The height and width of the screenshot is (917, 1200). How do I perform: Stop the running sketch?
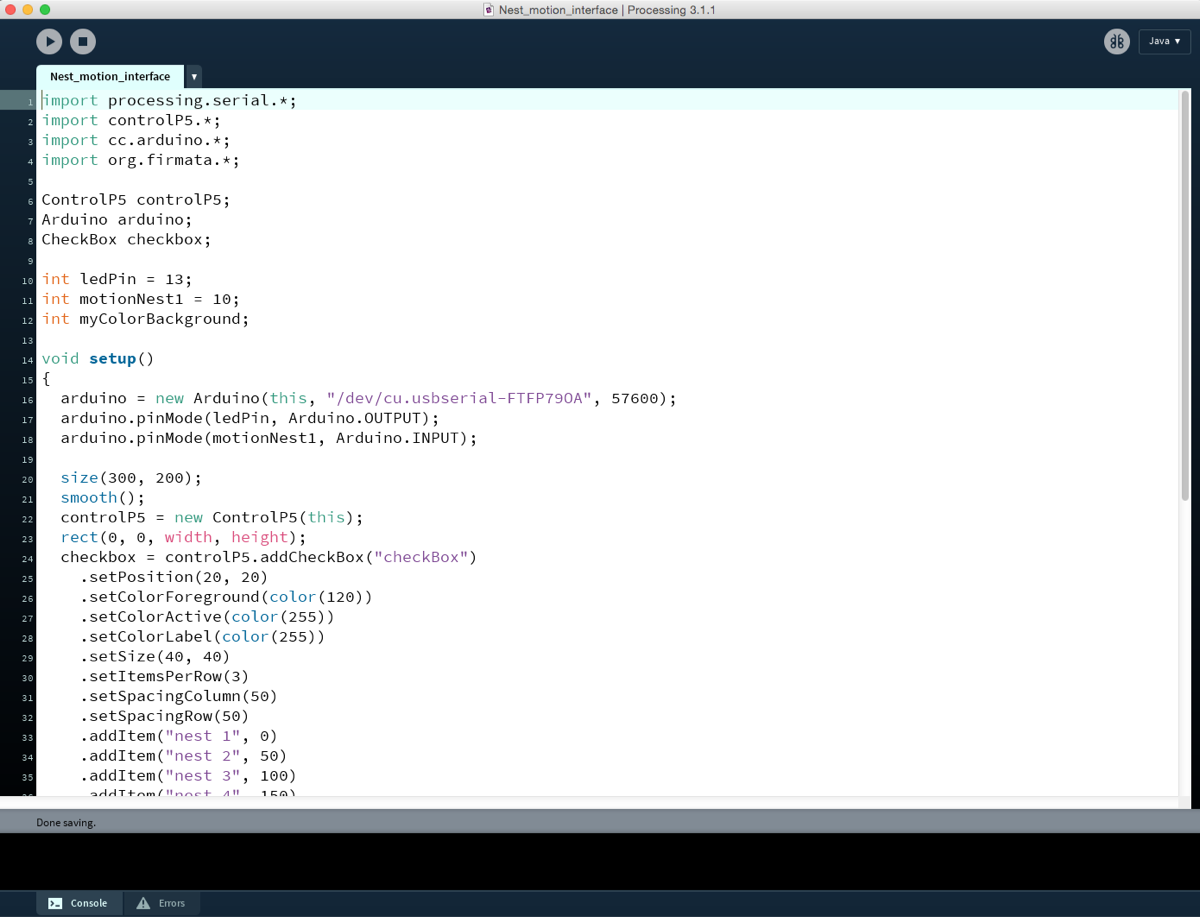click(83, 41)
